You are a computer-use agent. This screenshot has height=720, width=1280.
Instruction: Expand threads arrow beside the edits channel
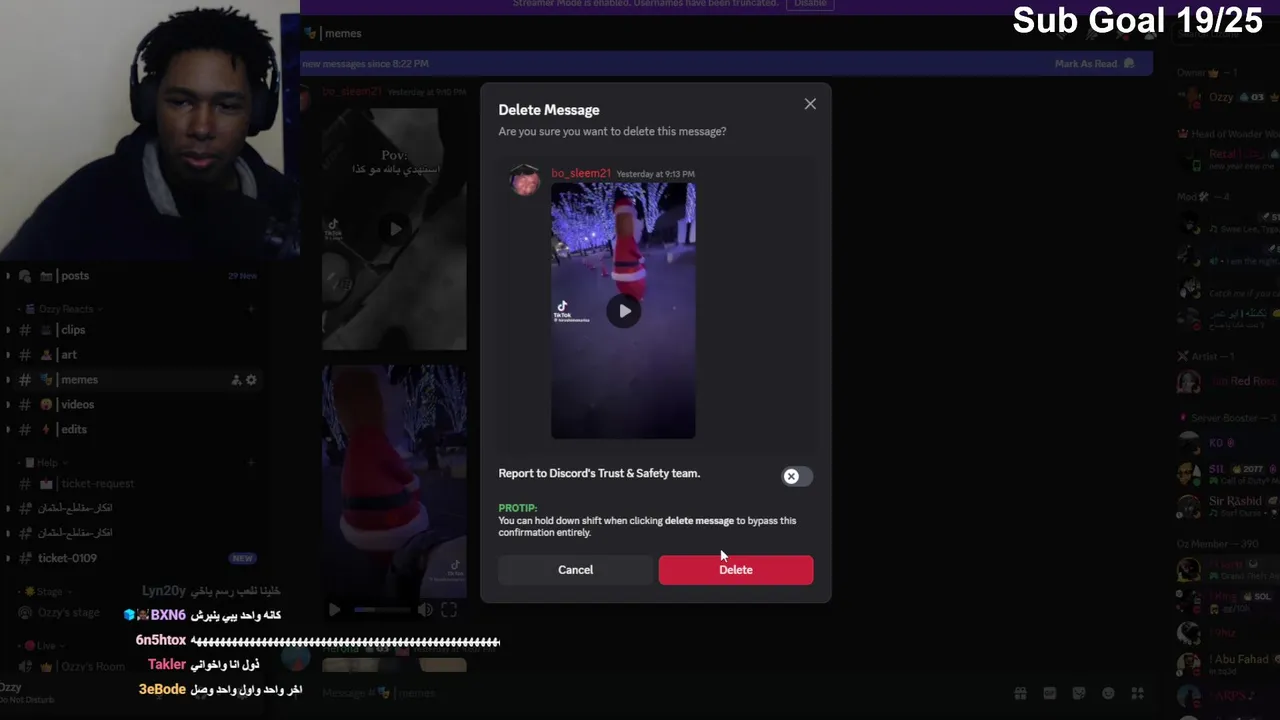pyautogui.click(x=8, y=430)
